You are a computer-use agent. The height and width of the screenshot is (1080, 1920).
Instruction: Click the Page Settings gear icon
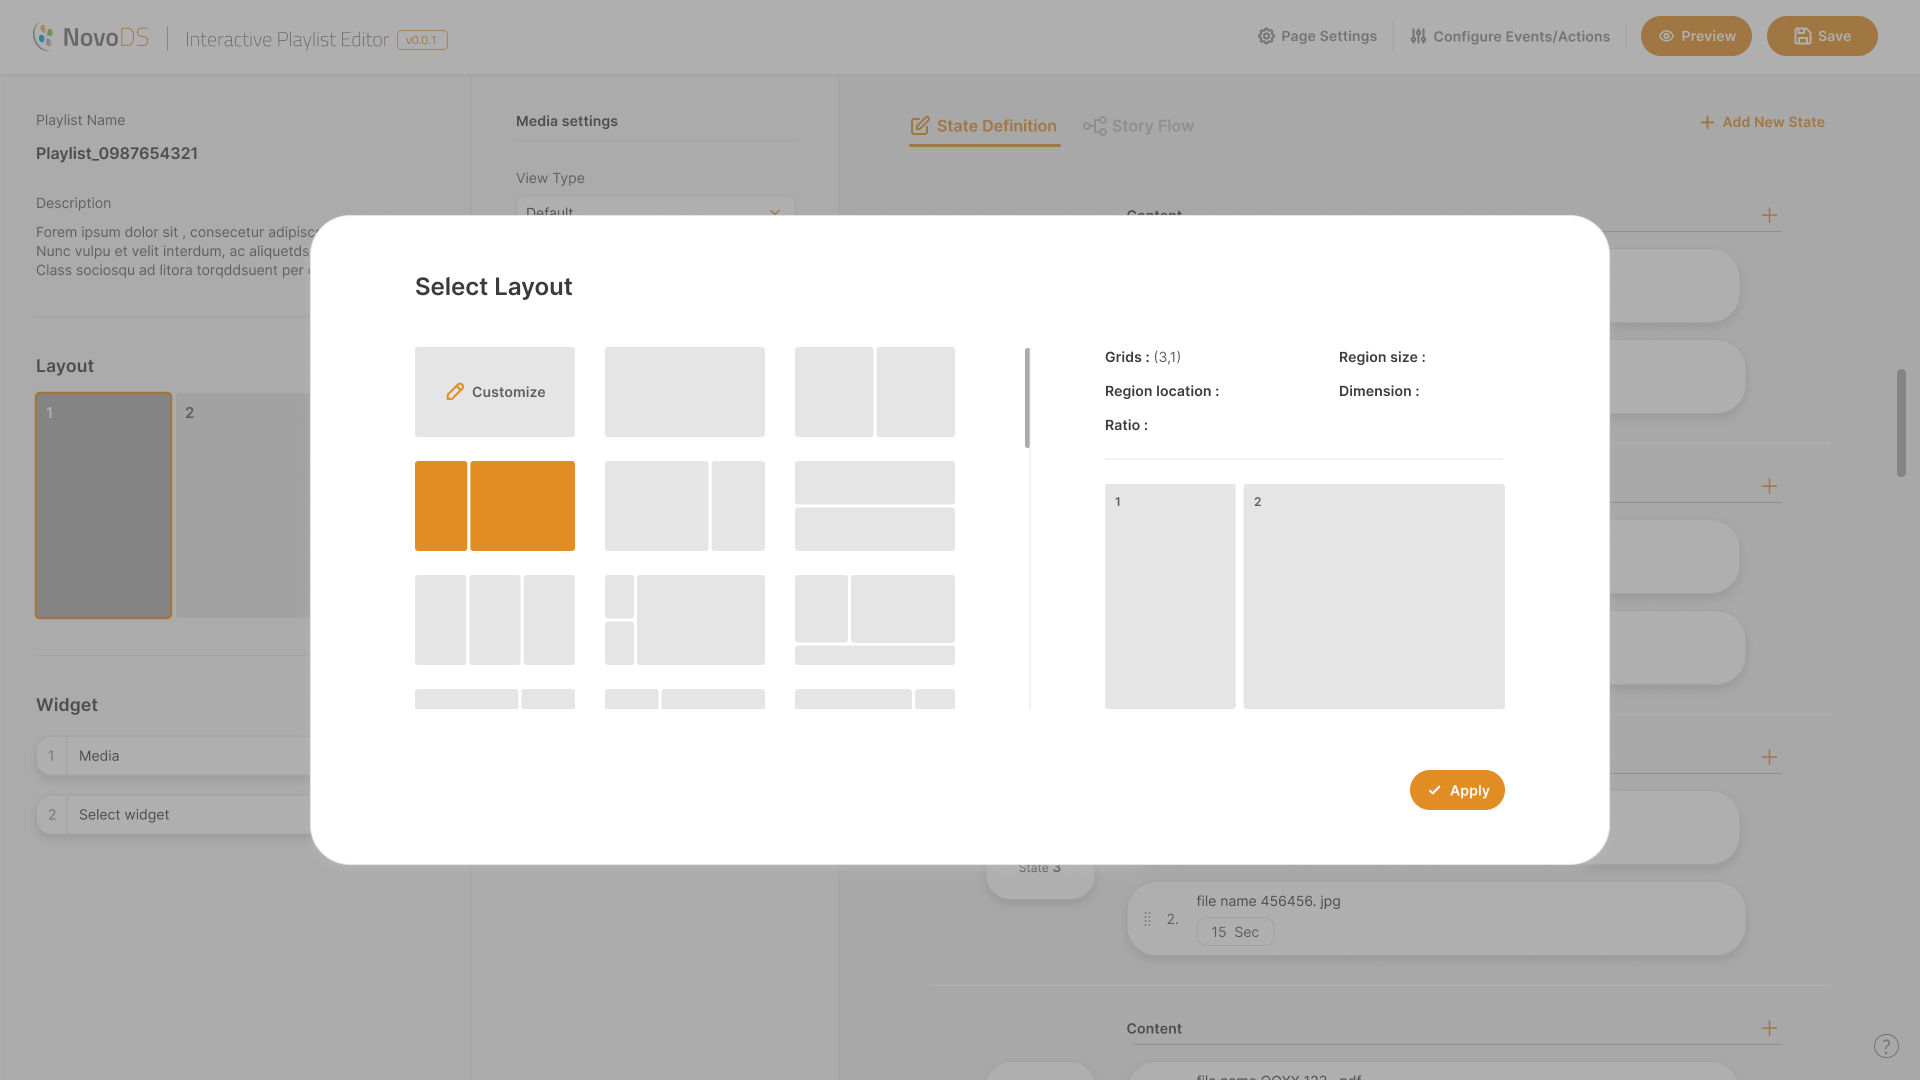click(1266, 36)
